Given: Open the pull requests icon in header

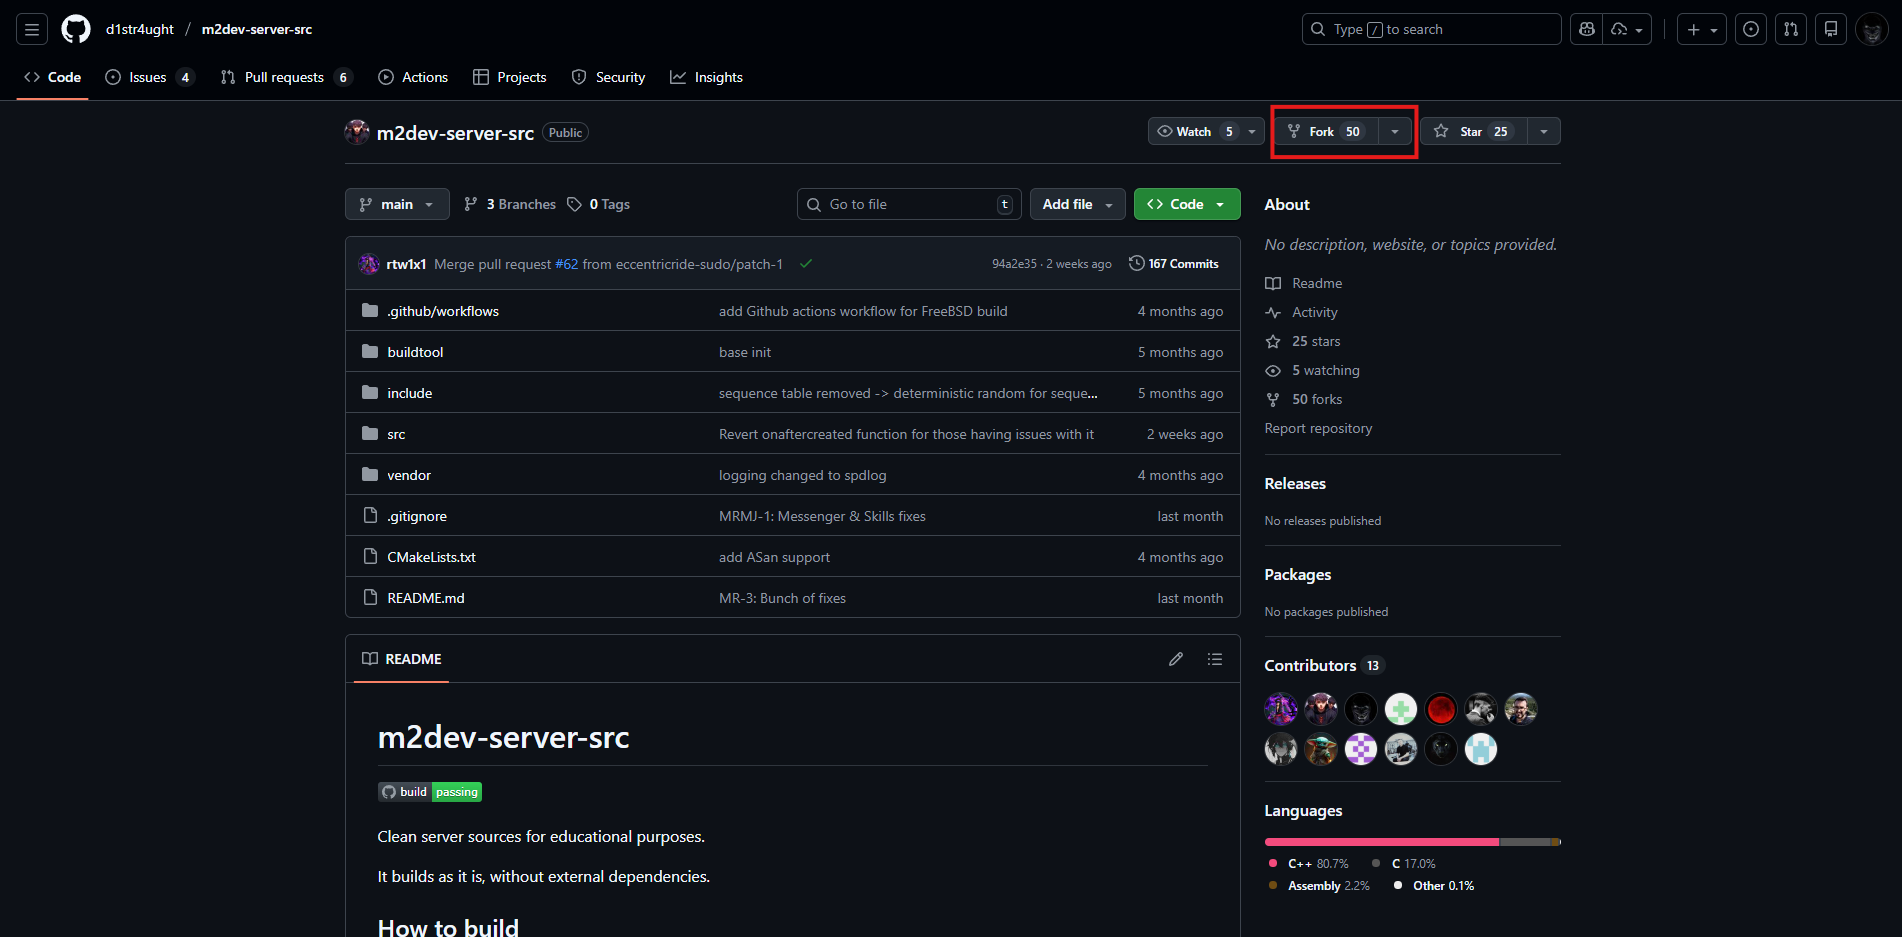Looking at the screenshot, I should (x=1791, y=30).
